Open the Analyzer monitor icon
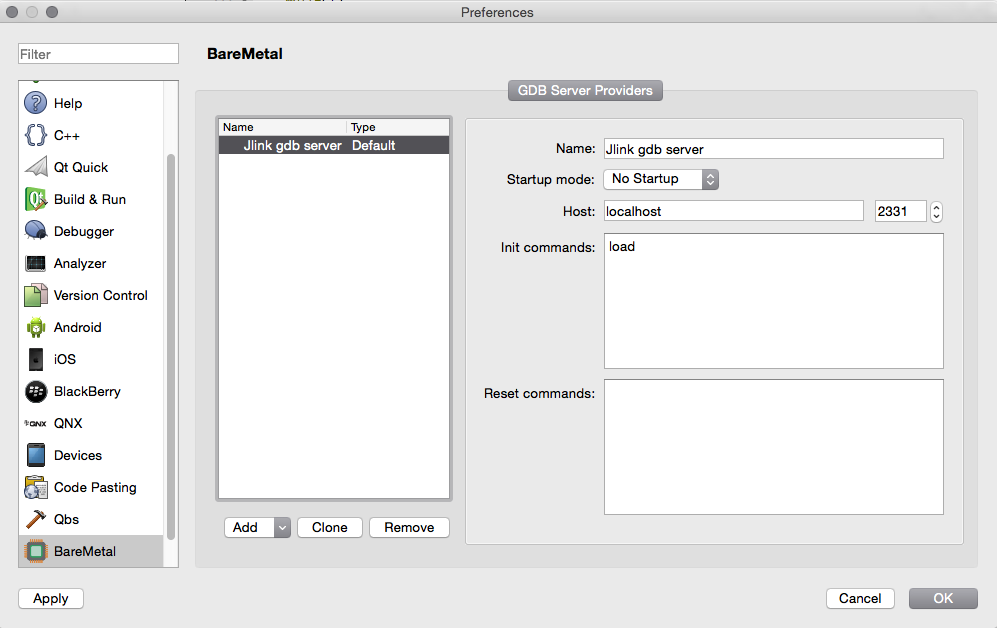Screen dimensions: 997x628 pyautogui.click(x=36, y=263)
